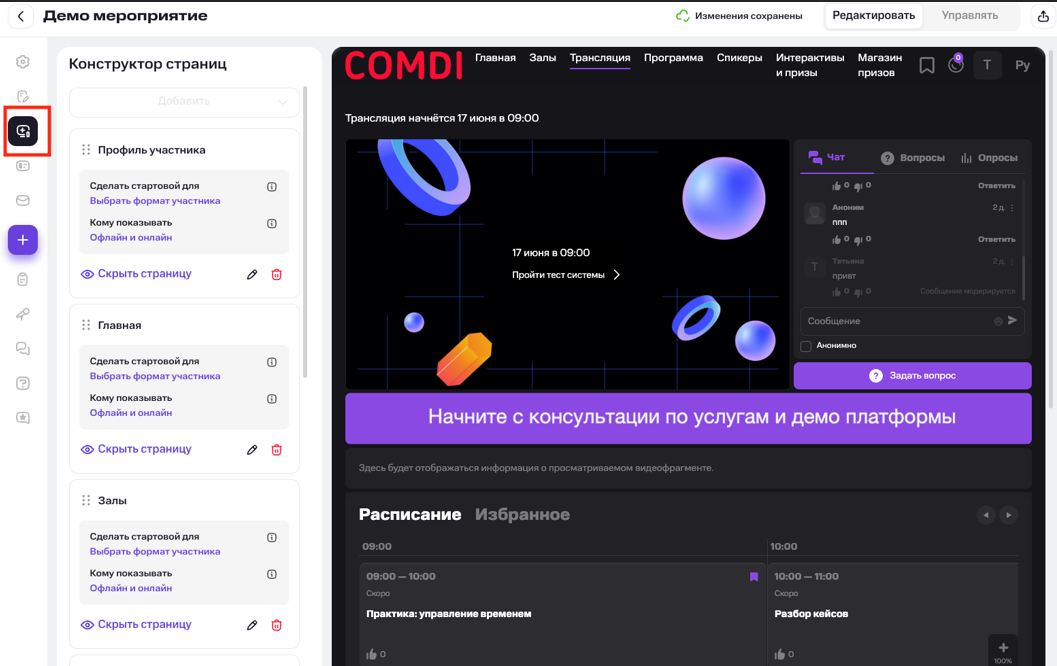This screenshot has height=666, width=1057.
Task: Click the schedule previous arrow button
Action: [986, 515]
